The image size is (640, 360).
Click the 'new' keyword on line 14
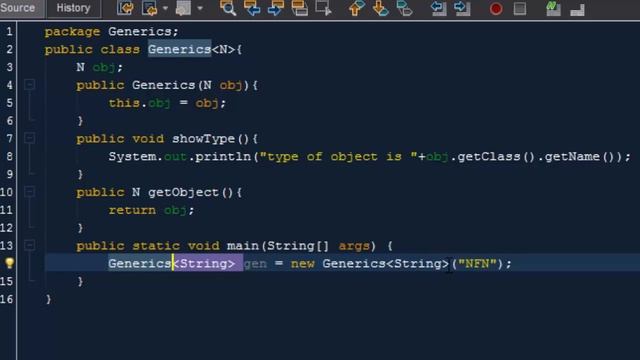click(302, 264)
